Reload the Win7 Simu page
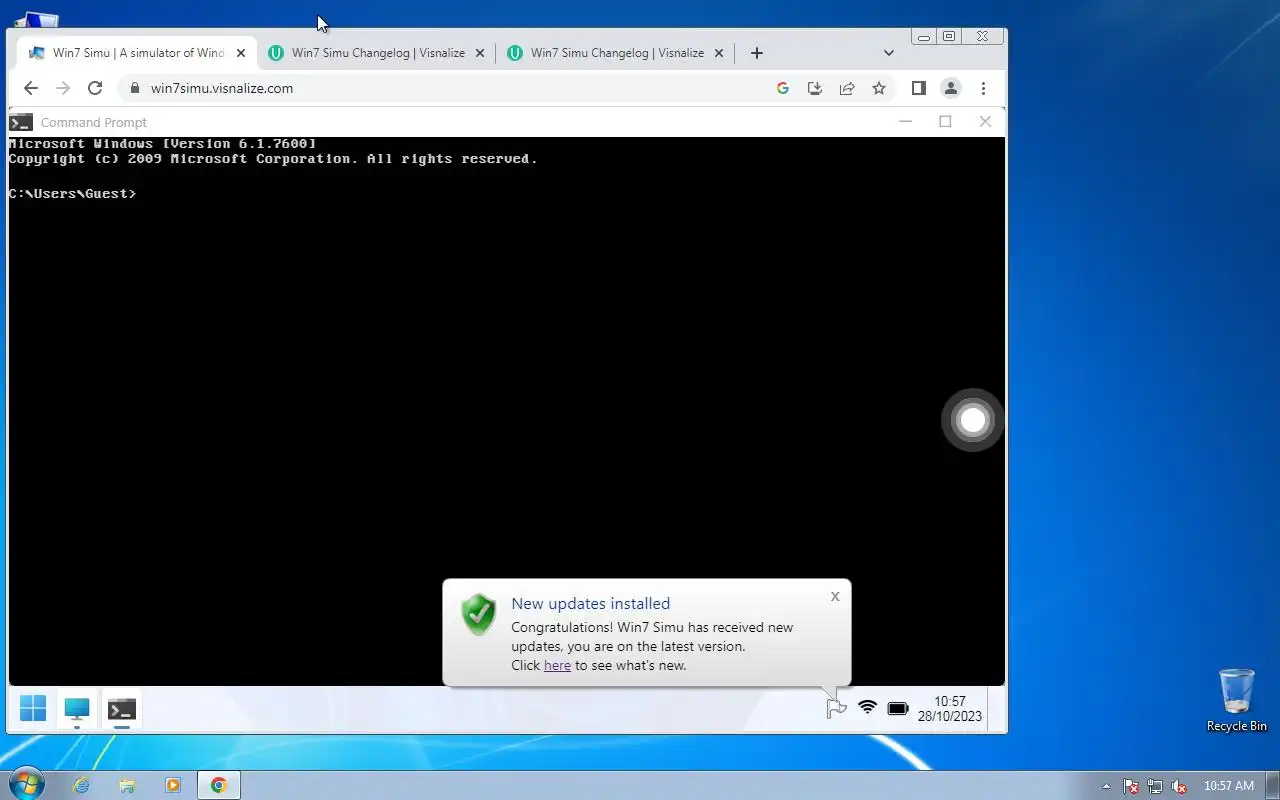 point(95,88)
